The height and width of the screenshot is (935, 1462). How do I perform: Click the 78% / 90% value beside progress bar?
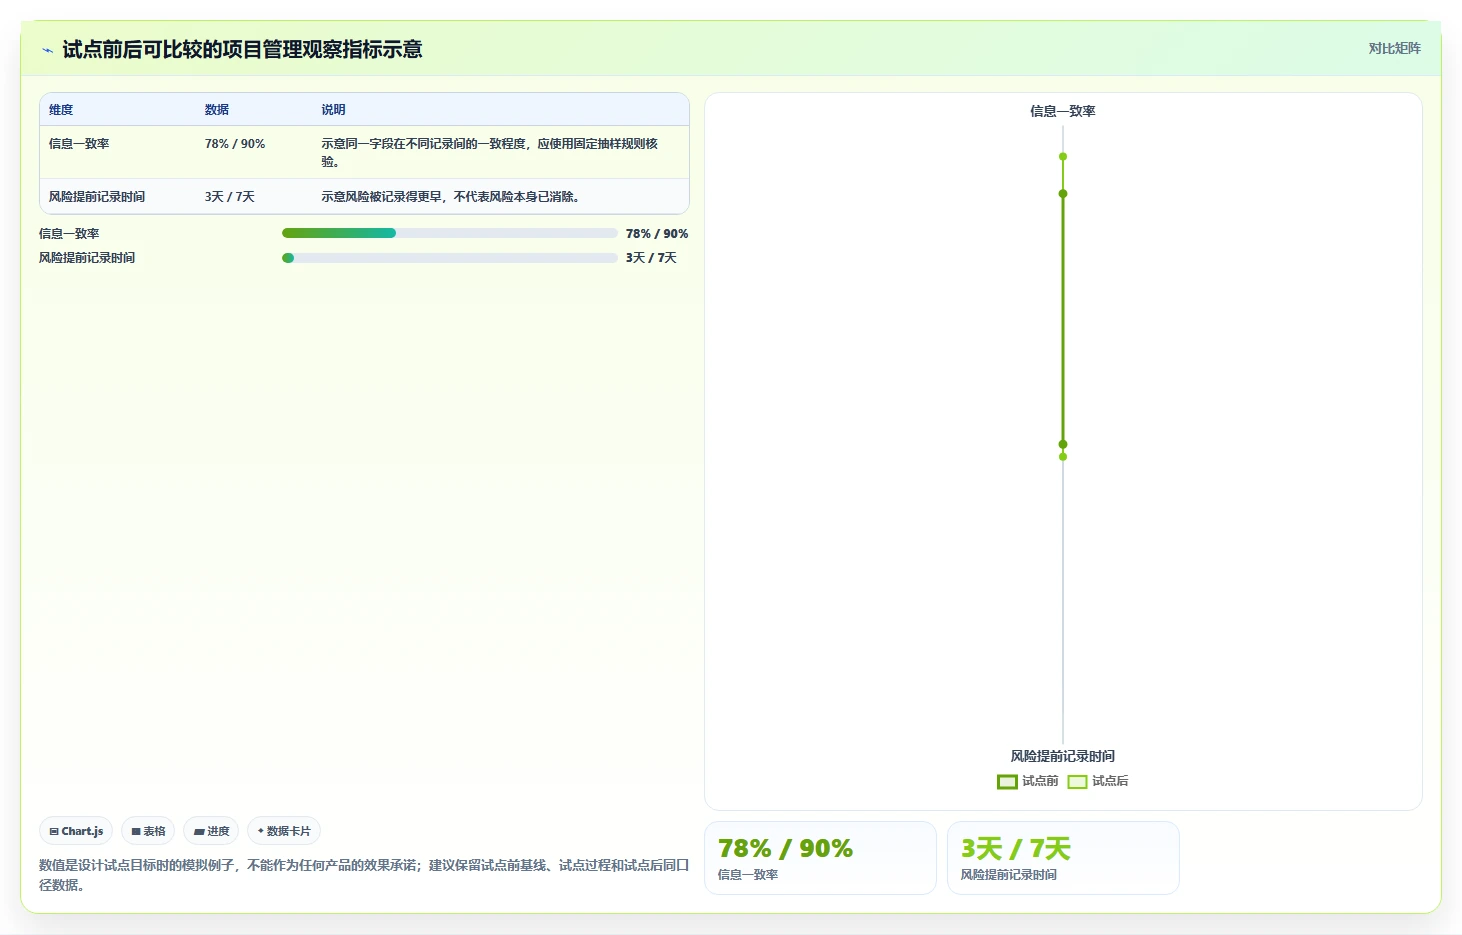pos(657,234)
